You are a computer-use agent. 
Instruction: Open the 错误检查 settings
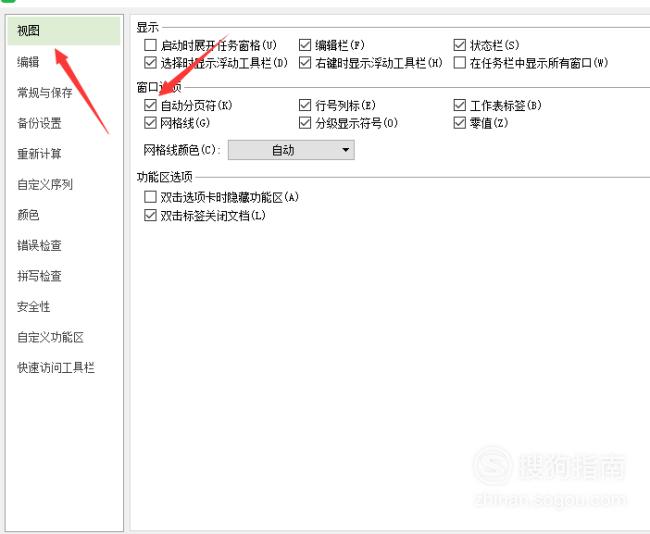[39, 245]
